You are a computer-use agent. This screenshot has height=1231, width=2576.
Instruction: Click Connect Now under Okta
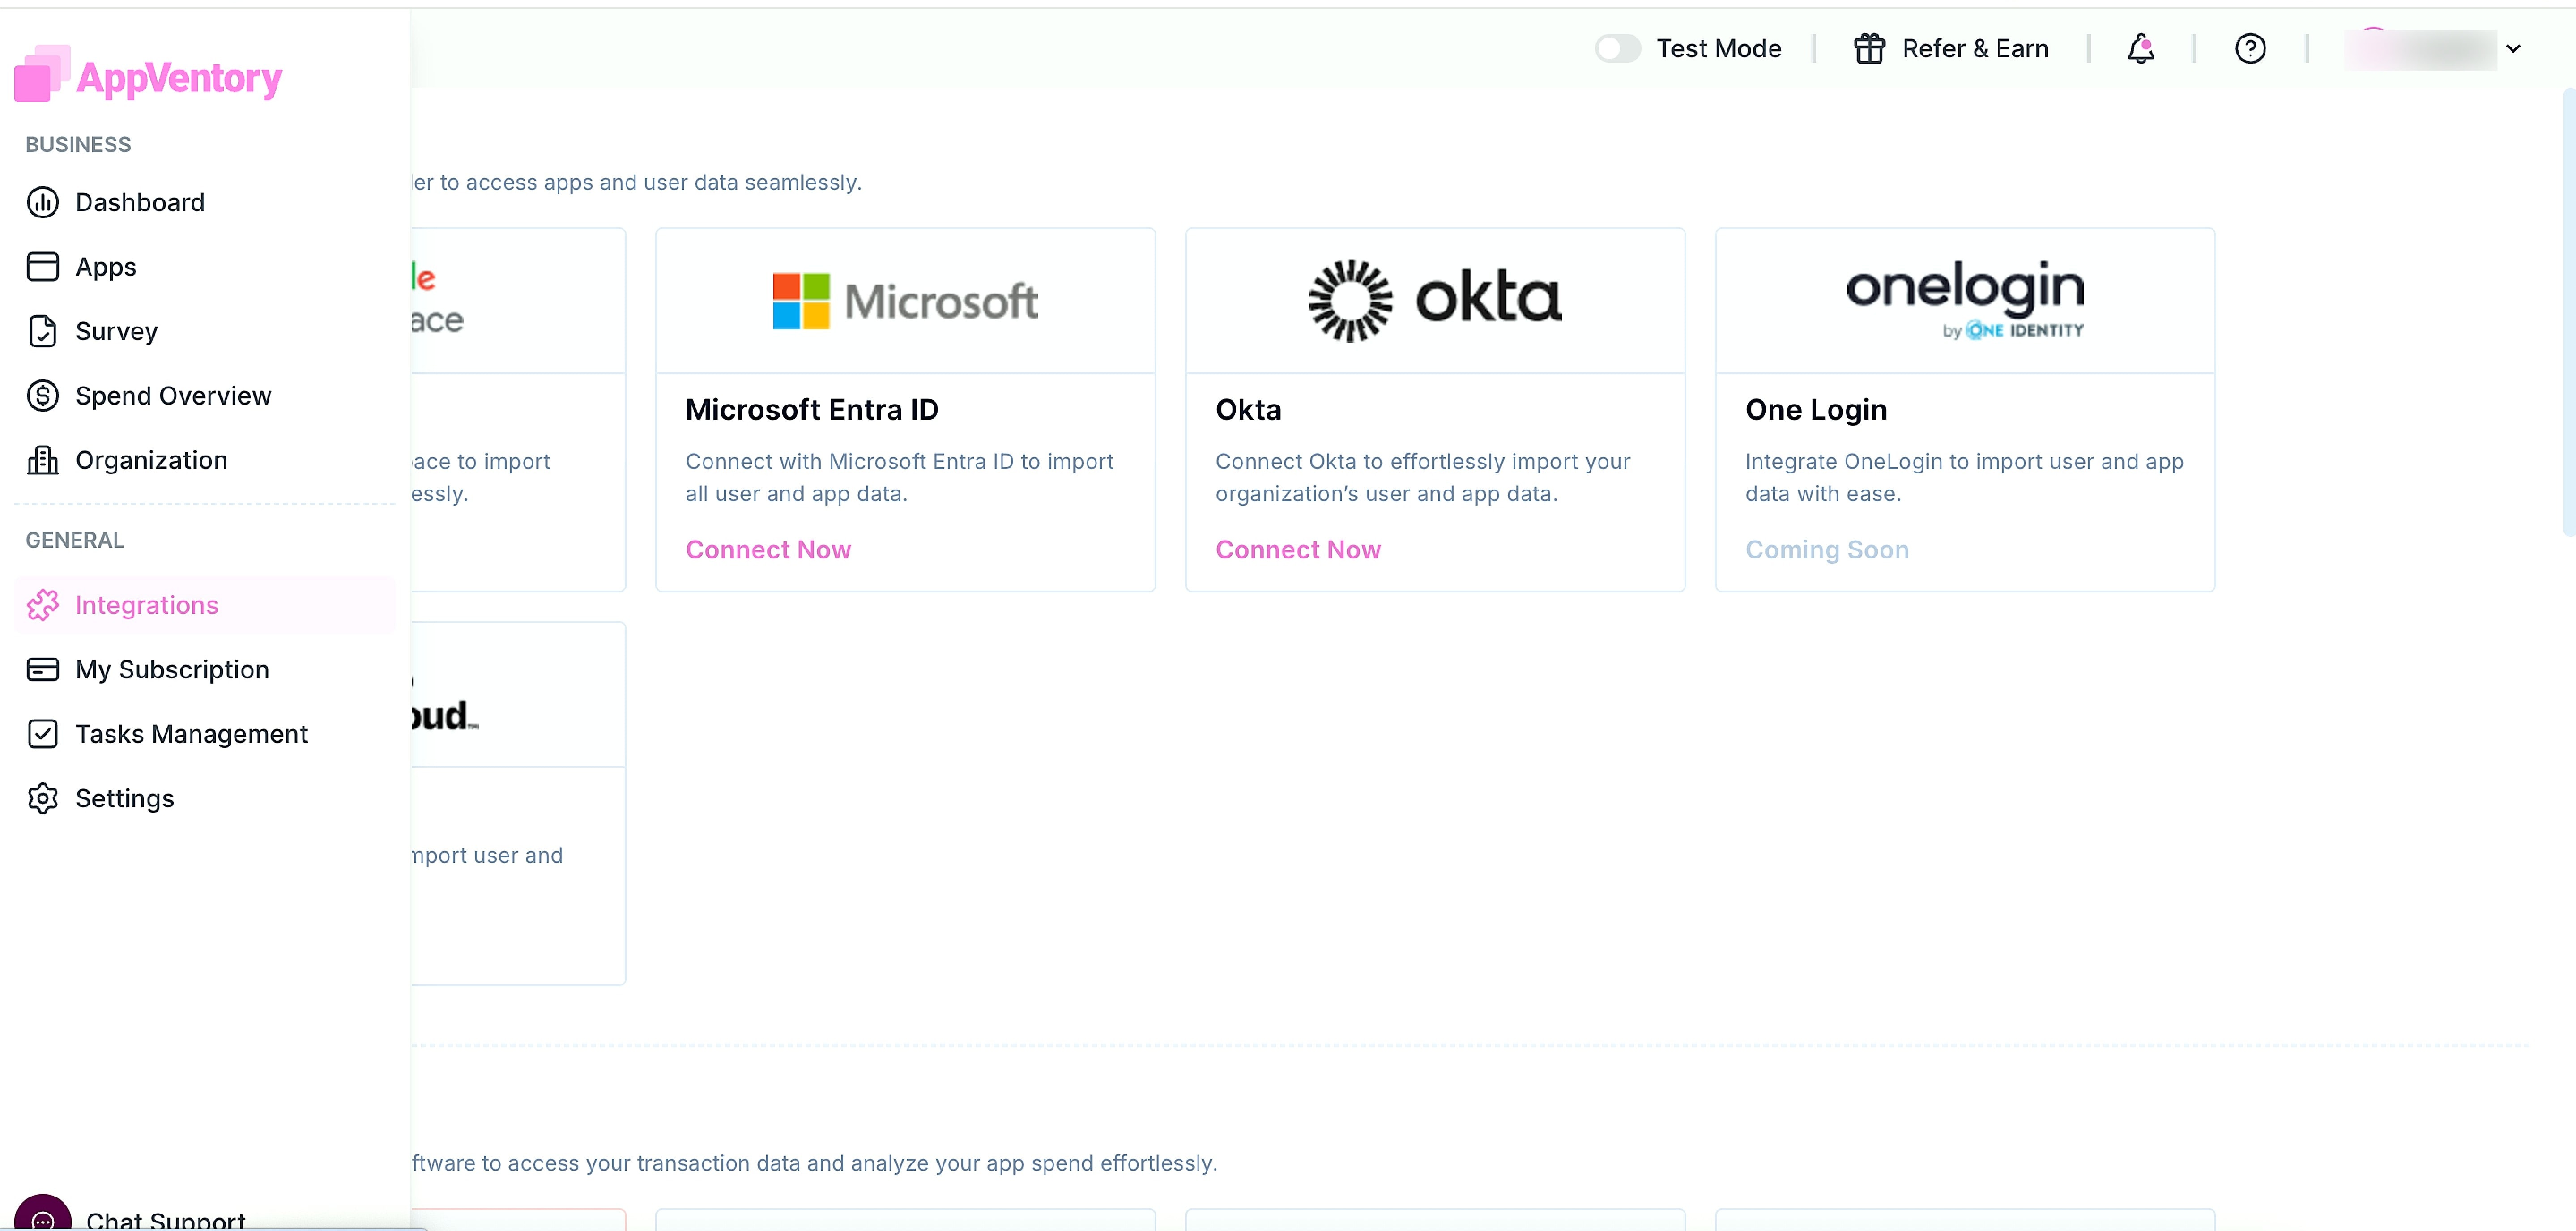(1298, 550)
